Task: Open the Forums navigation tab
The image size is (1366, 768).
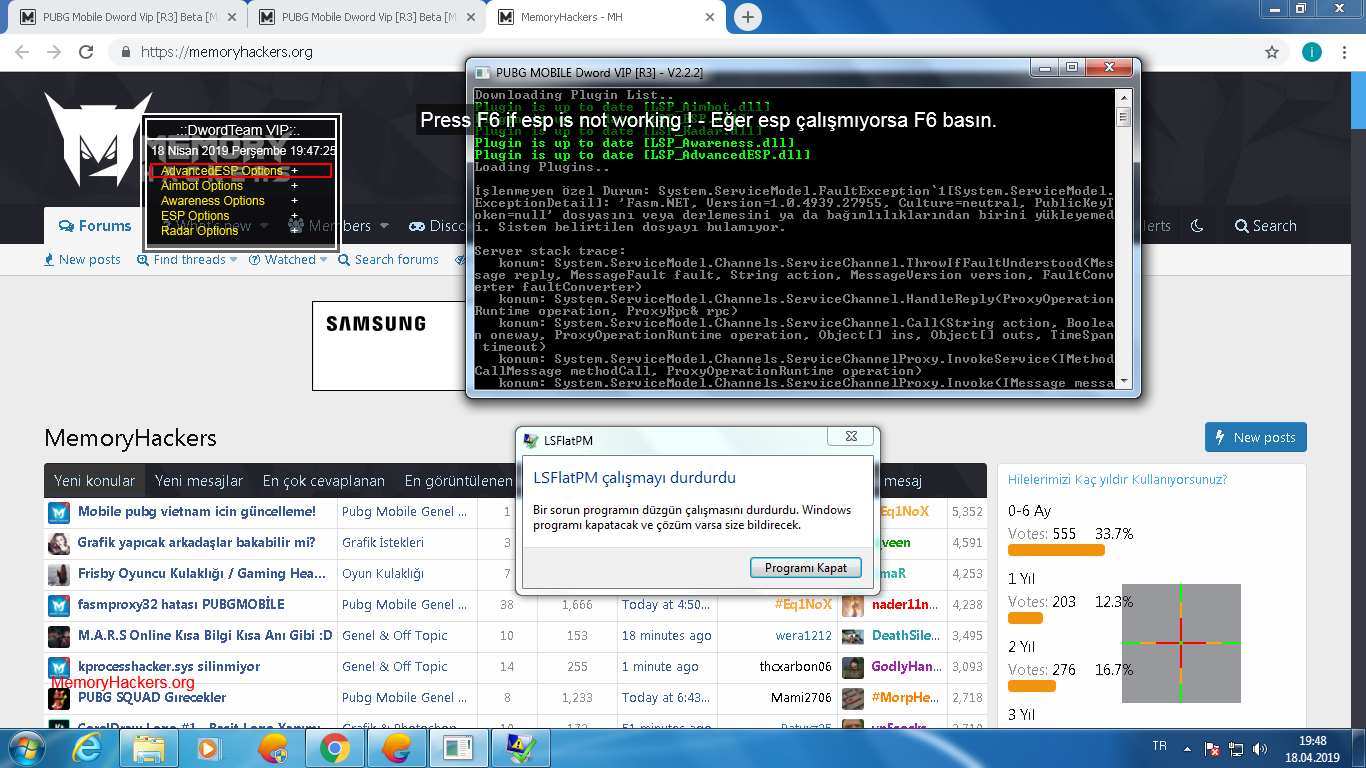Action: 95,226
